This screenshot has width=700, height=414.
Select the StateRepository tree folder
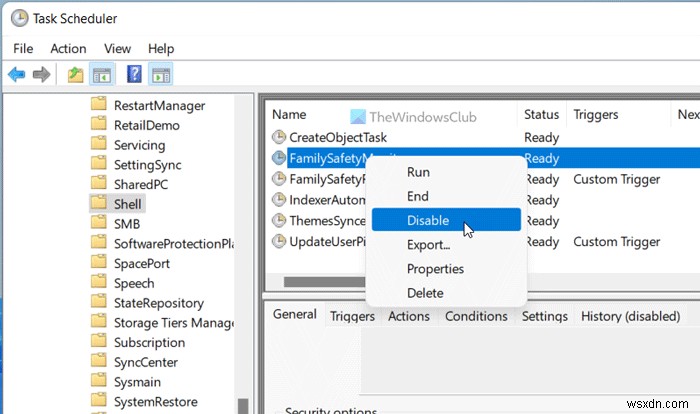pyautogui.click(x=158, y=303)
